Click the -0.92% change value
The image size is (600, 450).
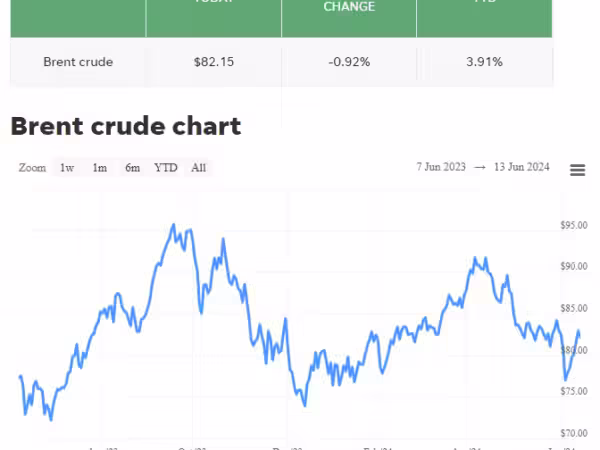349,62
